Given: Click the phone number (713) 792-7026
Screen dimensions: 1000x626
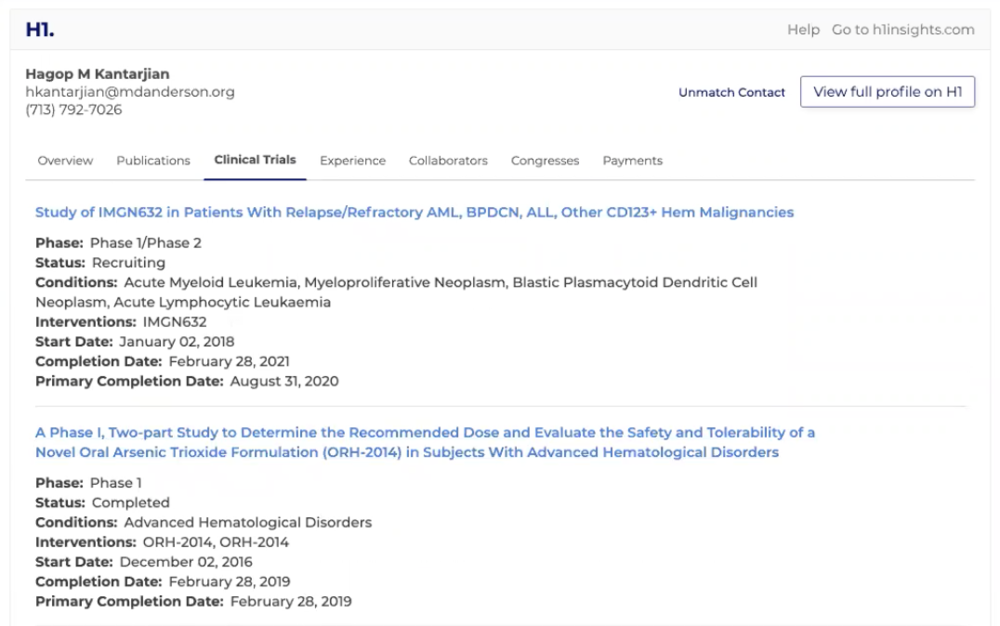Looking at the screenshot, I should point(73,110).
